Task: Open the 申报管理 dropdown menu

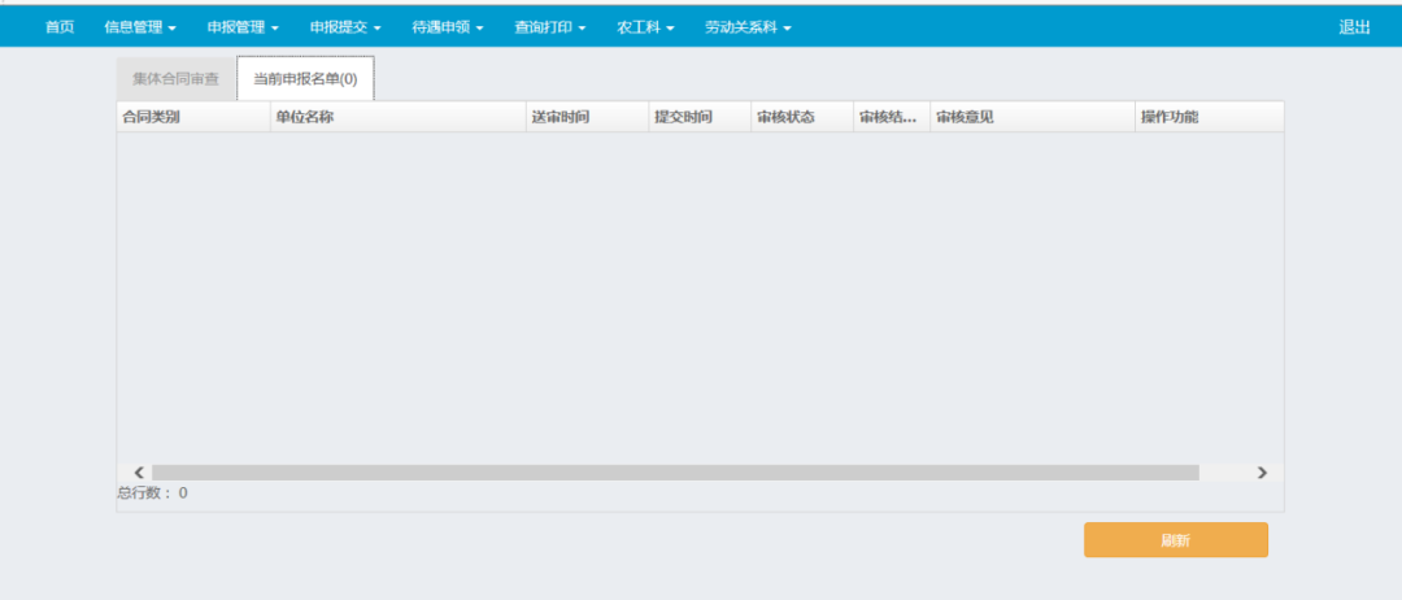Action: pos(243,28)
